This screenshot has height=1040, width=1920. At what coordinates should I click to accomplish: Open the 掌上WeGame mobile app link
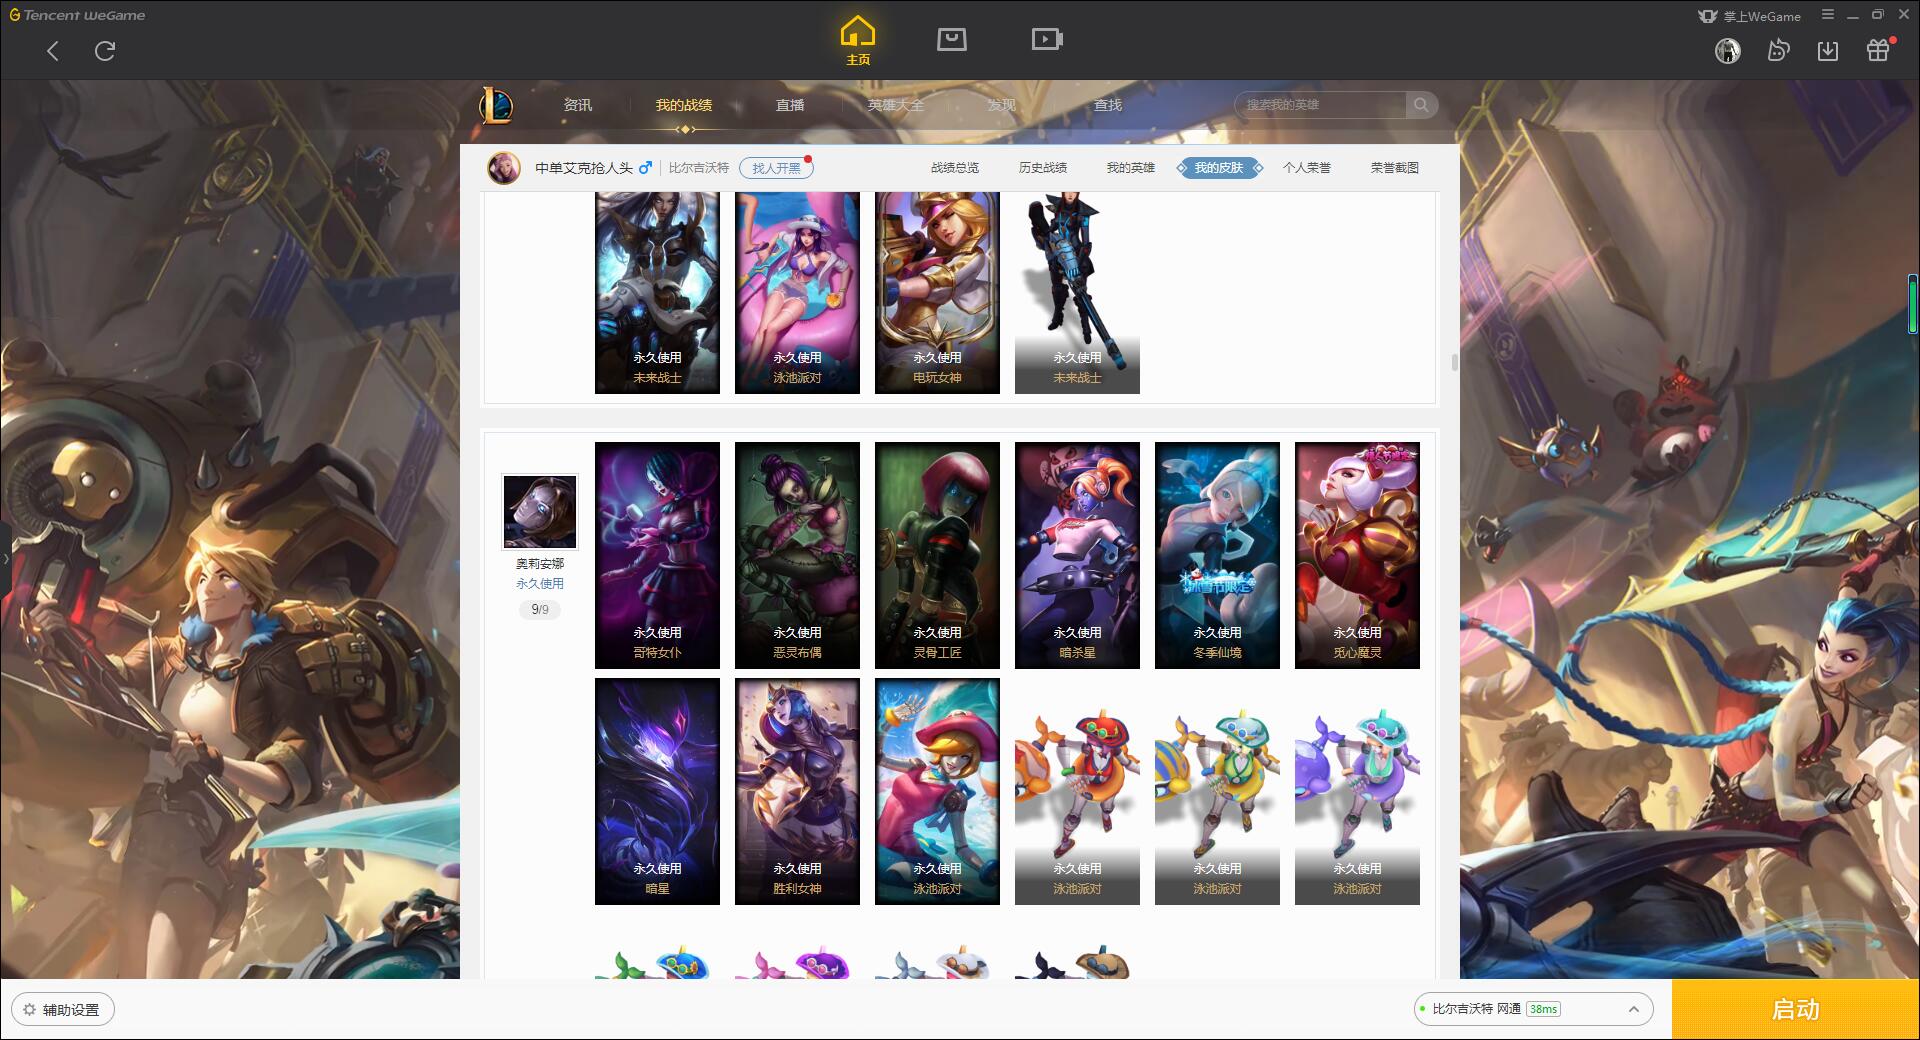coord(1749,16)
